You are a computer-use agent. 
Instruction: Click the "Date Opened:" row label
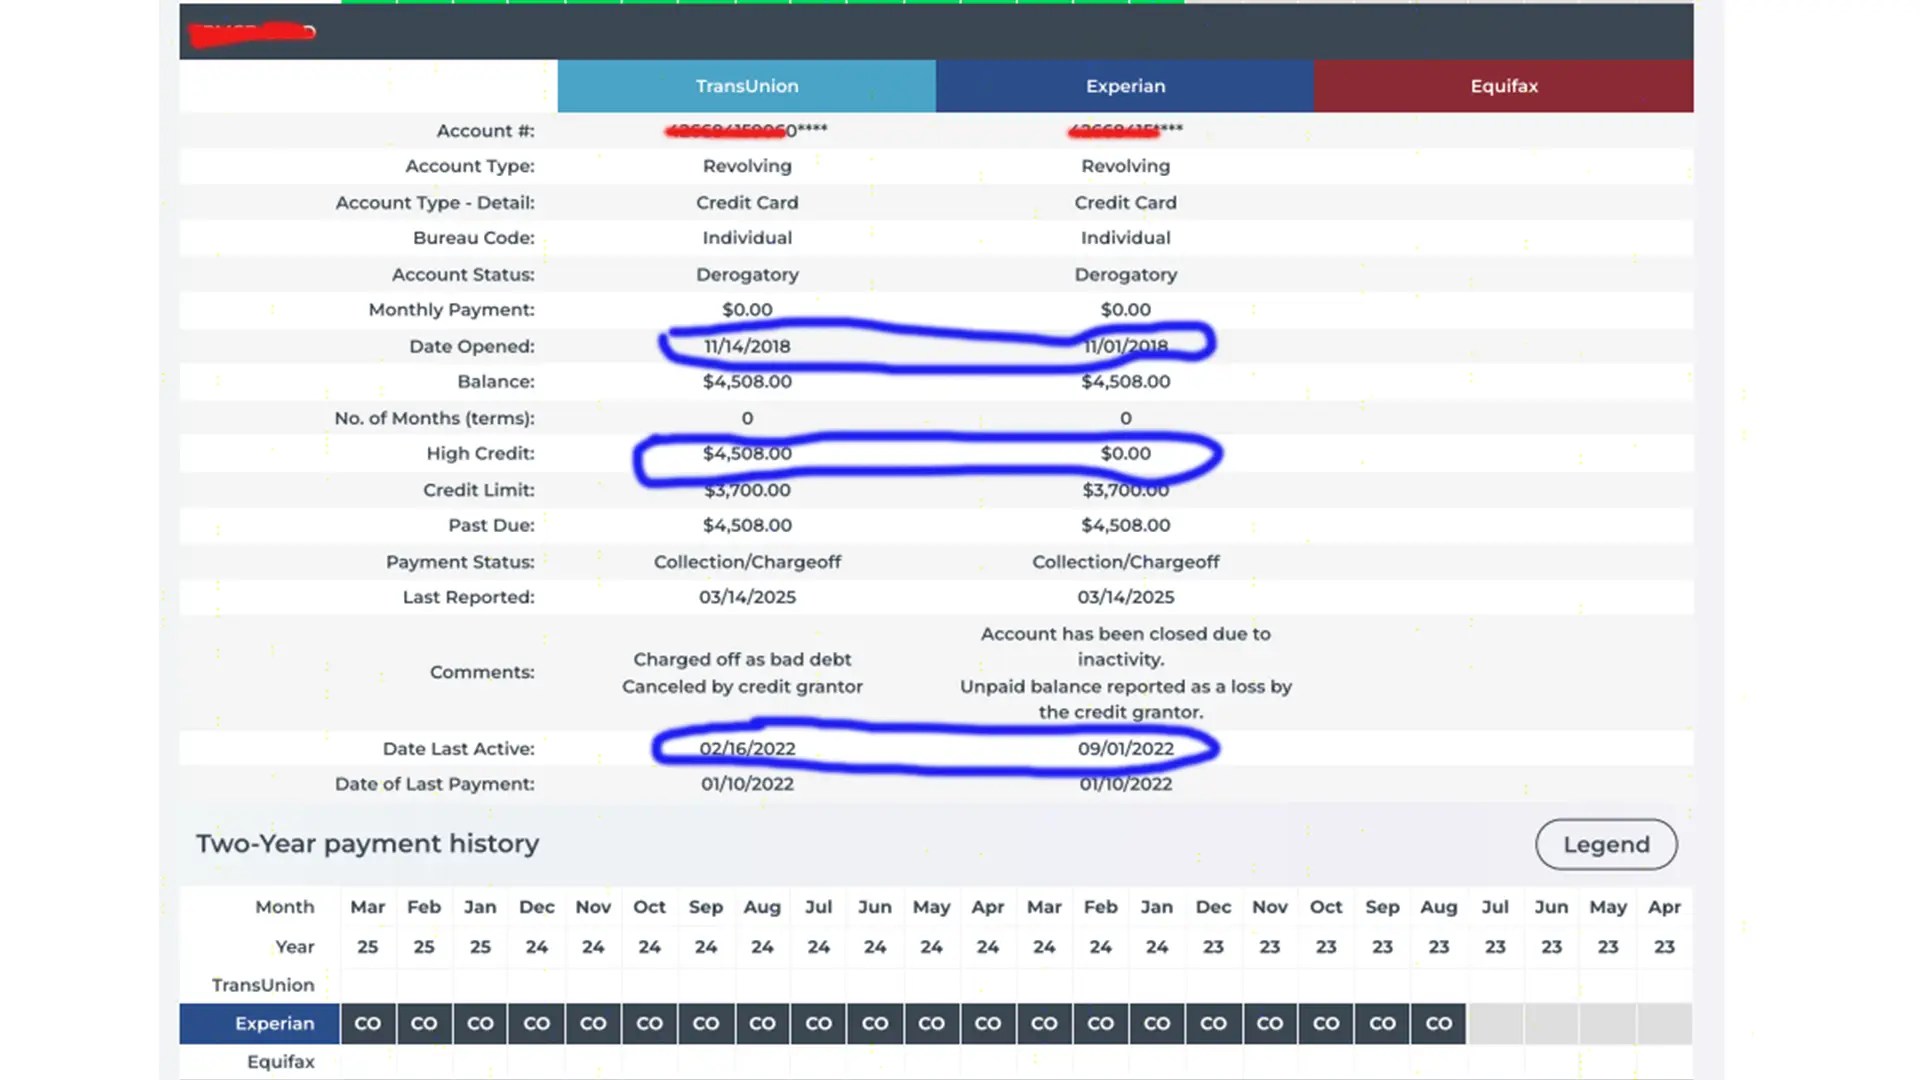[472, 346]
